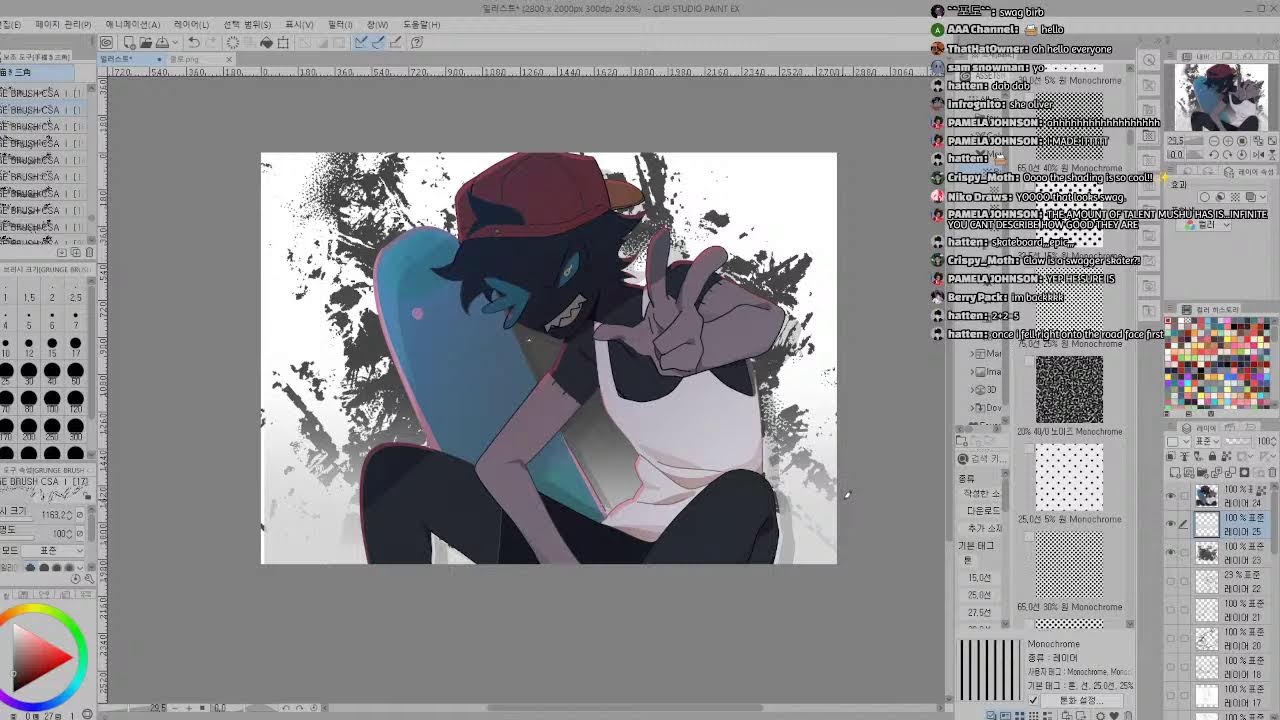Image resolution: width=1280 pixels, height=720 pixels.
Task: Toggle visibility of 레이어 23
Action: (x=1171, y=552)
